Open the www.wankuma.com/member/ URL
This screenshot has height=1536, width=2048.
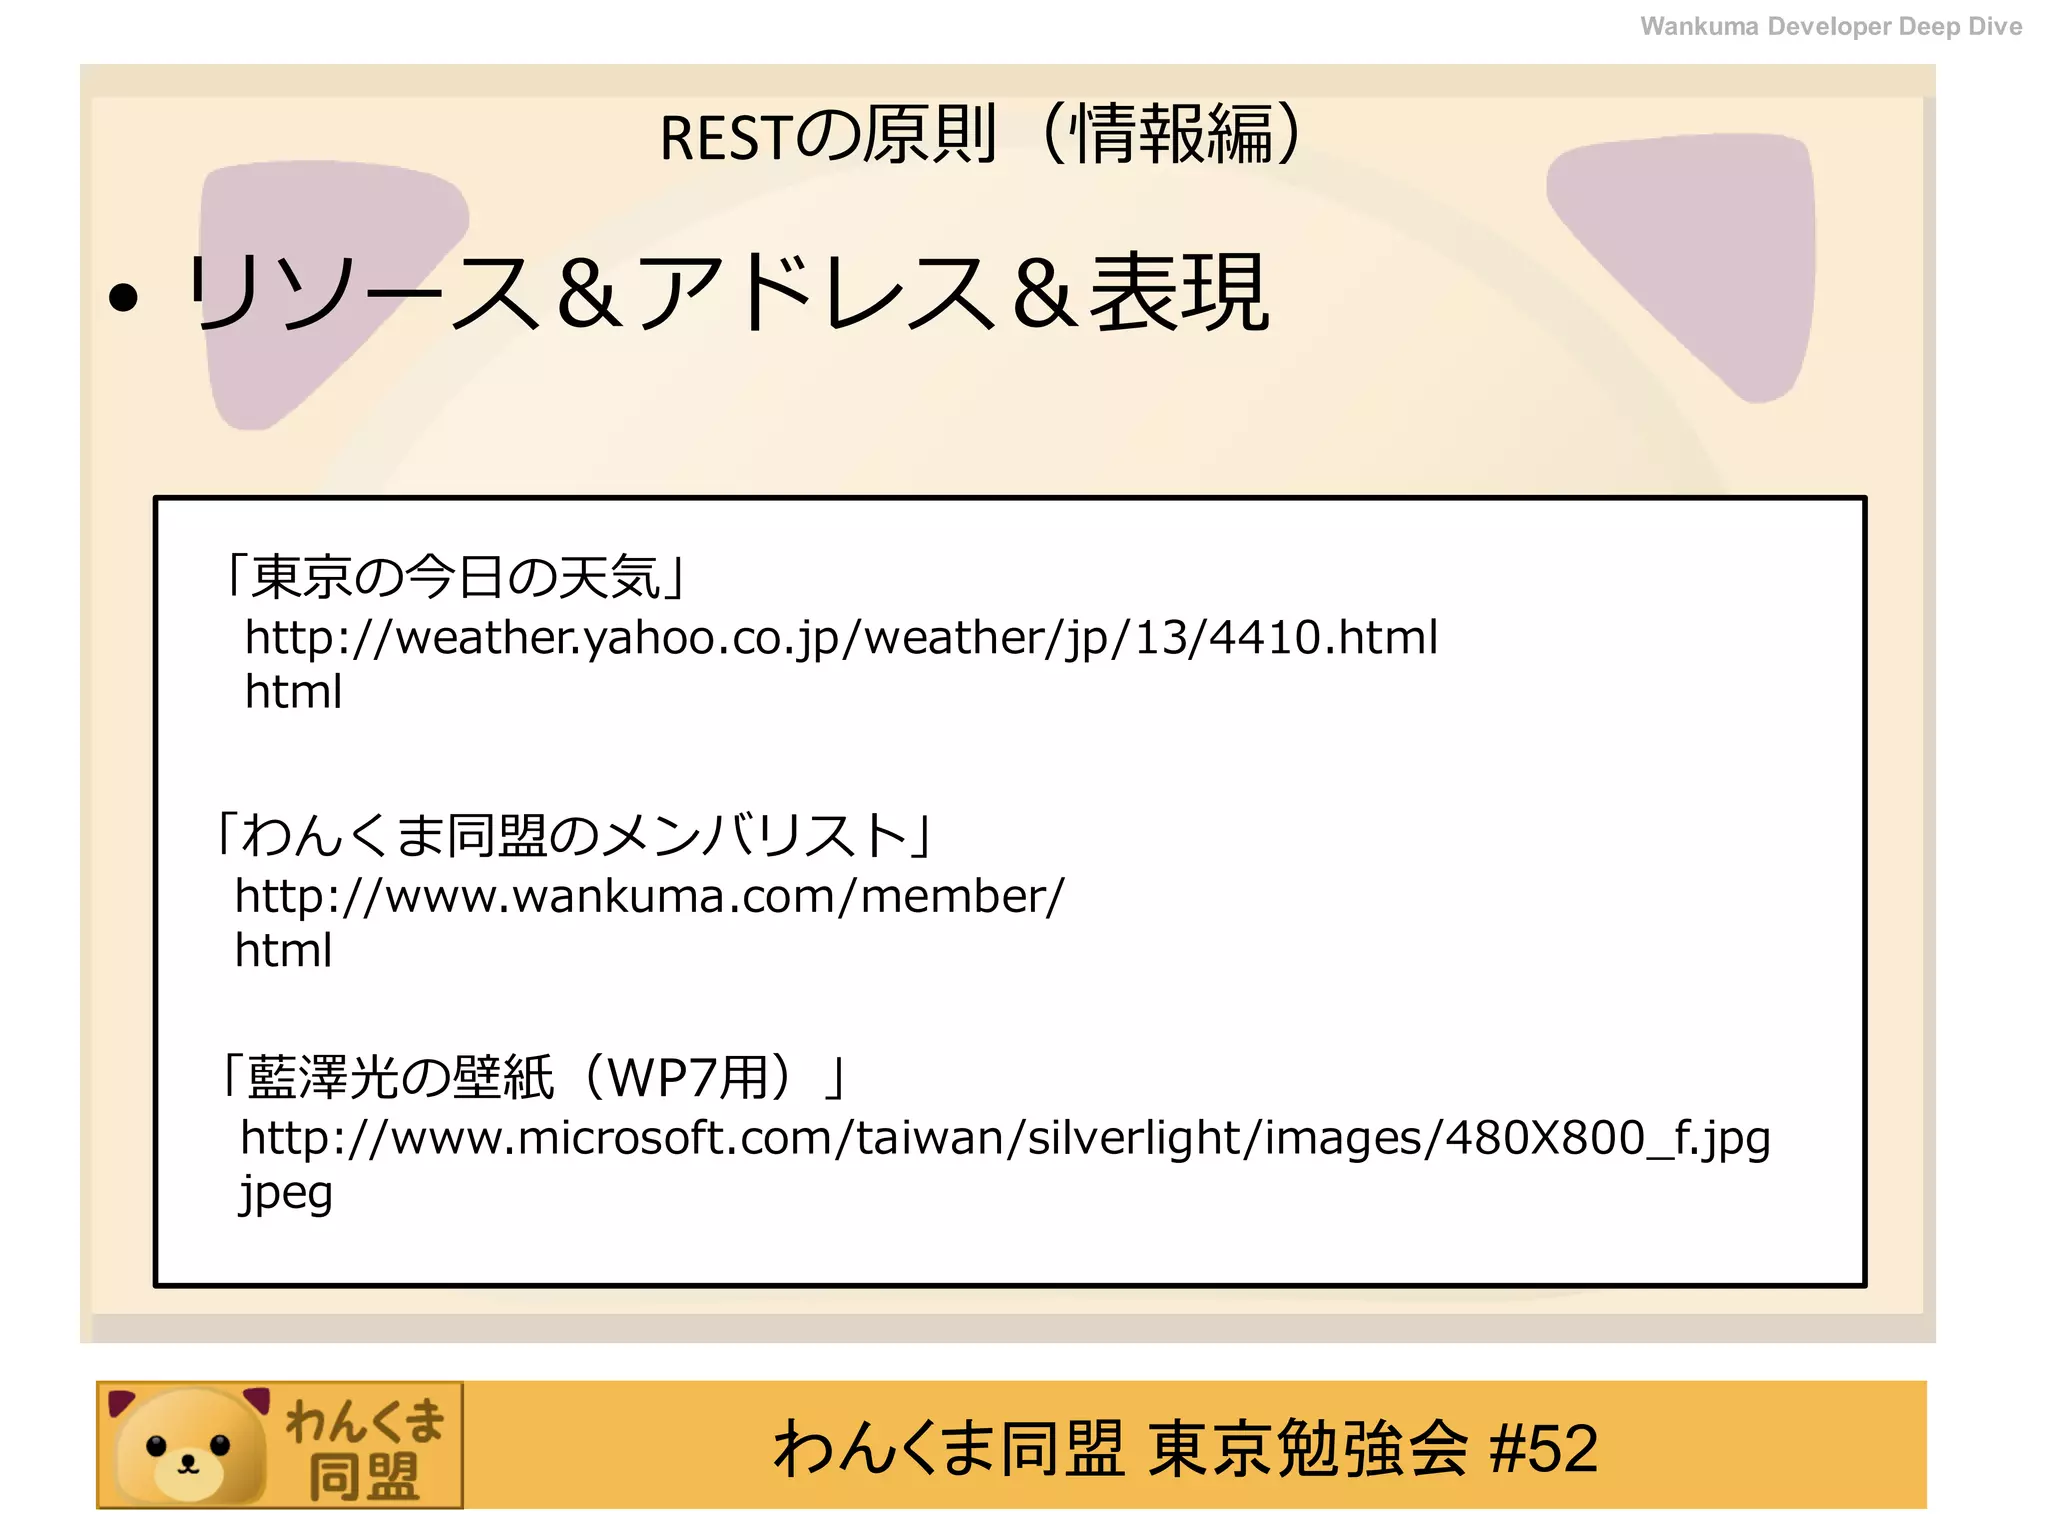(x=650, y=896)
